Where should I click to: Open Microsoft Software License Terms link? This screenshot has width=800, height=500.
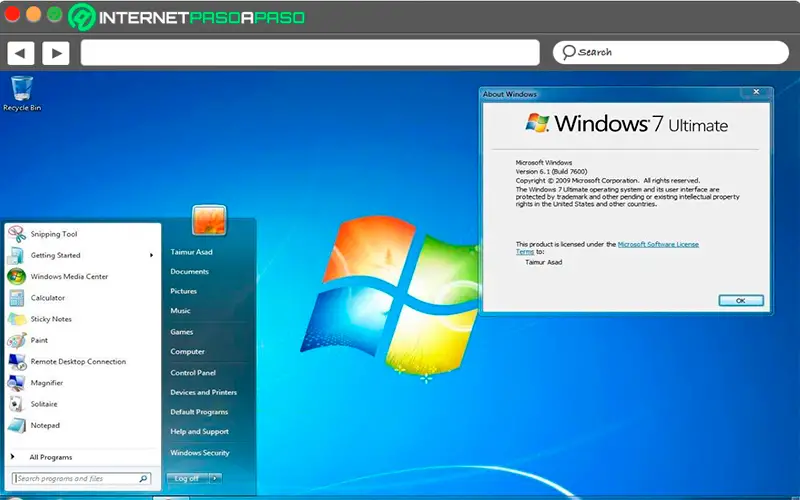tap(658, 244)
